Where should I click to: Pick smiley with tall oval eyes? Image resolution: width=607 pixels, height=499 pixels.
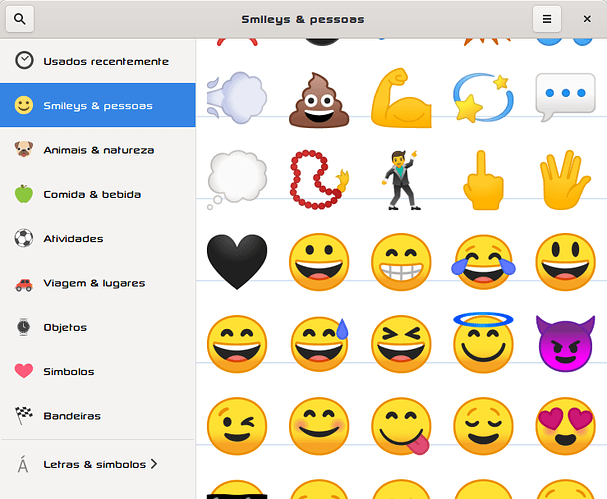click(x=565, y=262)
